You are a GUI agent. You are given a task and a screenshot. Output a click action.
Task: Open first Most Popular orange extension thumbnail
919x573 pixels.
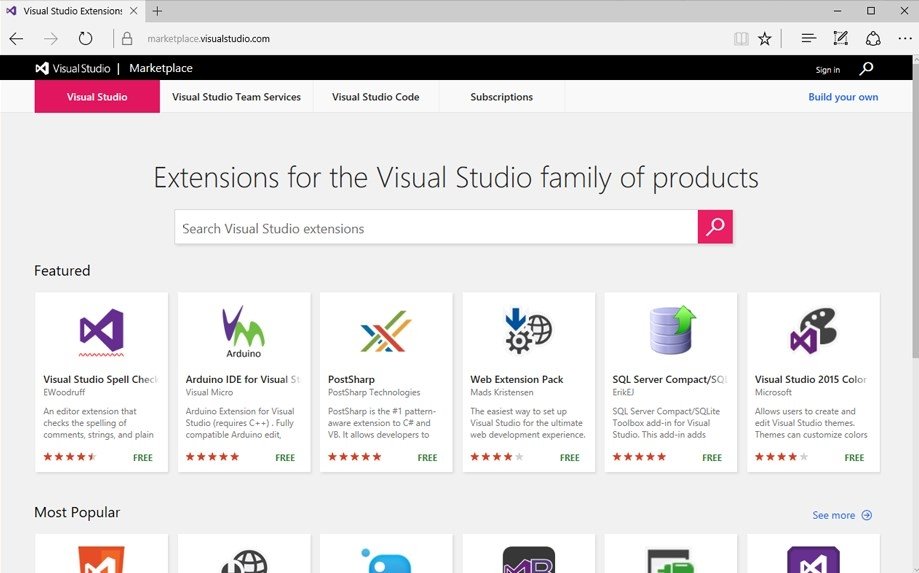coord(101,560)
